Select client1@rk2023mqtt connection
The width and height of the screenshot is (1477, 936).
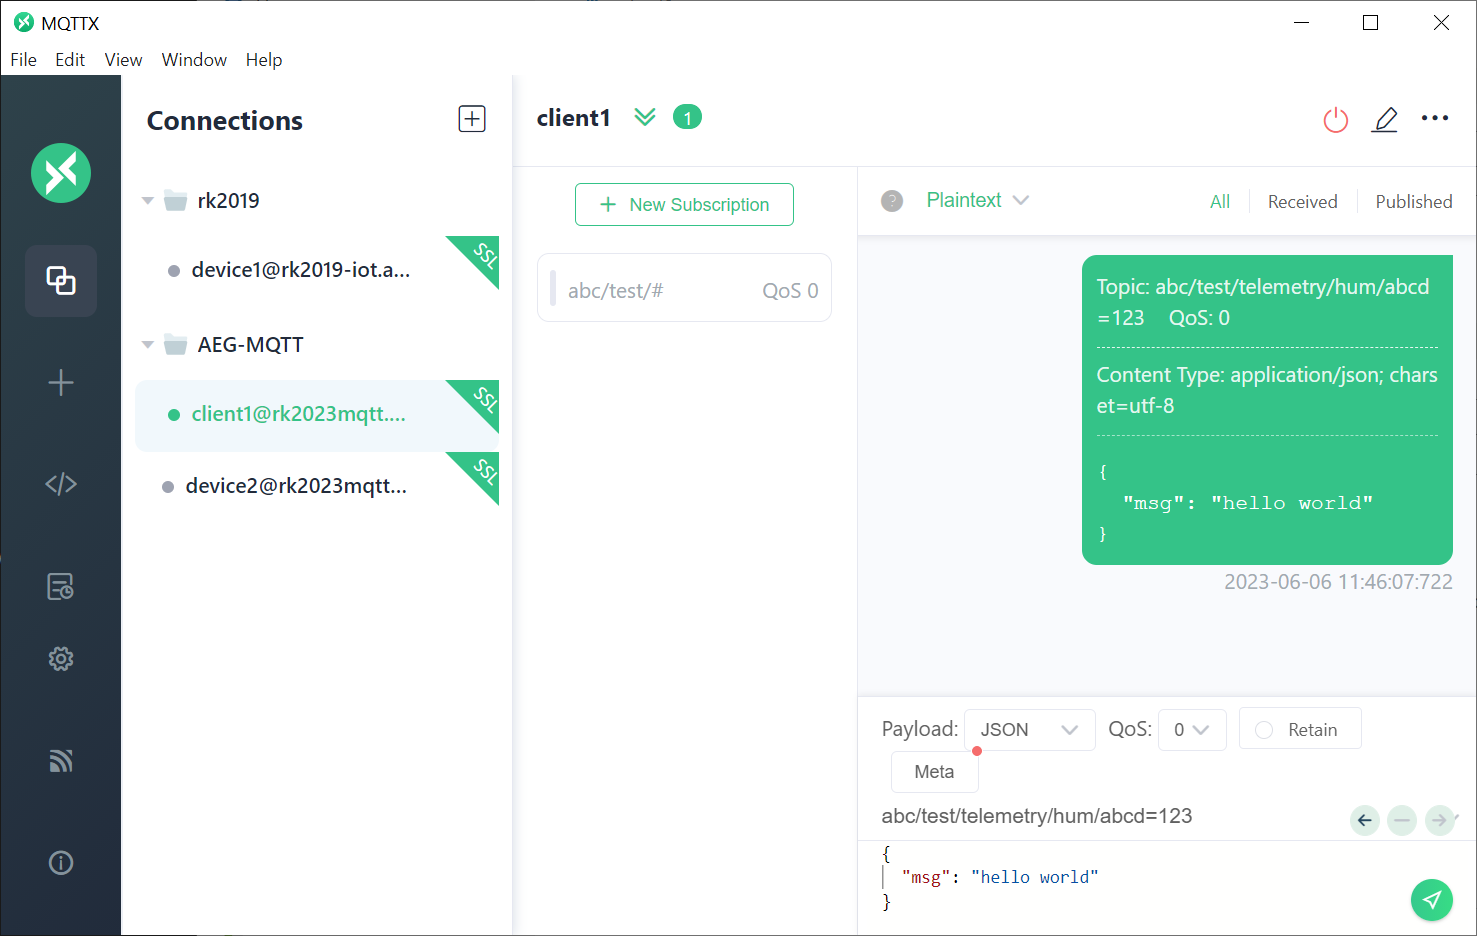point(317,415)
